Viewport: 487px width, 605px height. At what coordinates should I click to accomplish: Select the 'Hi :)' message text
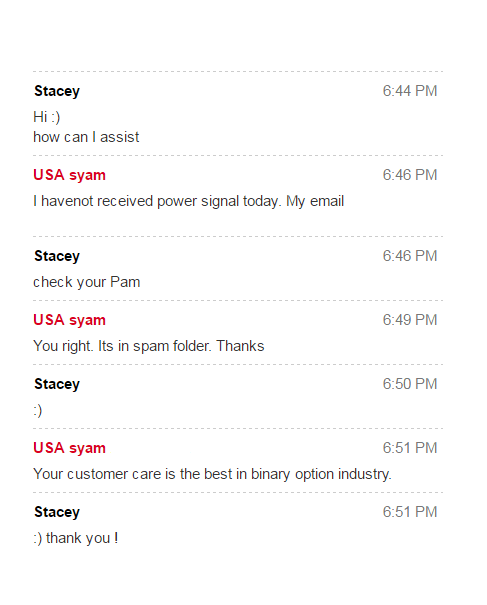coord(47,117)
